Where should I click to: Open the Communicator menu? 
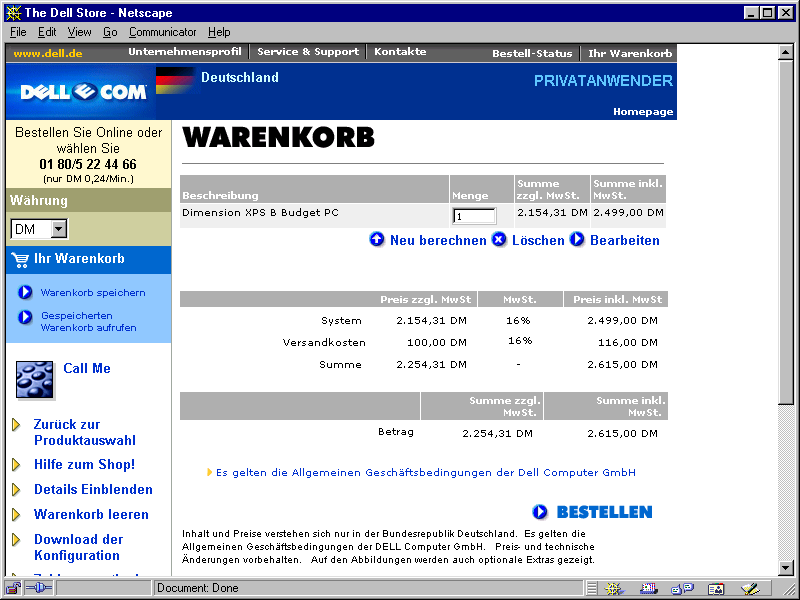click(x=162, y=32)
